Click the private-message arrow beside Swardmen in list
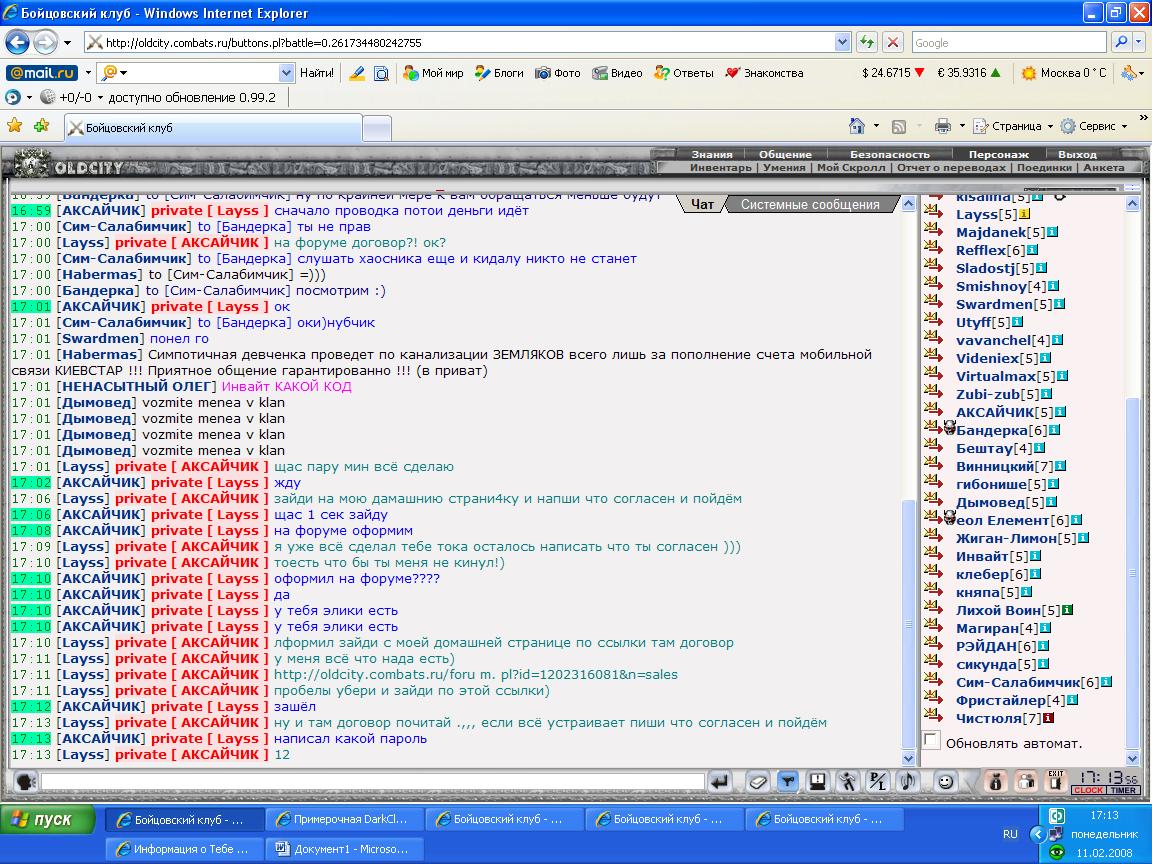 [x=933, y=300]
